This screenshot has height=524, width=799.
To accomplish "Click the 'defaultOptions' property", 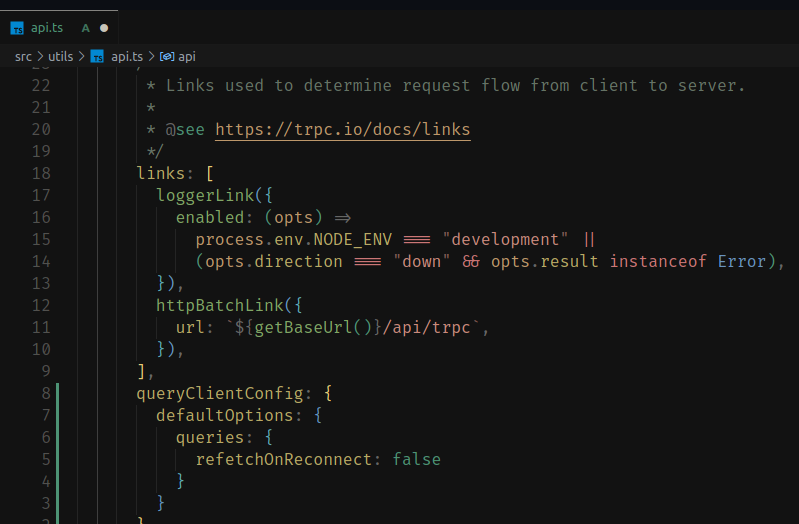I will tap(225, 415).
